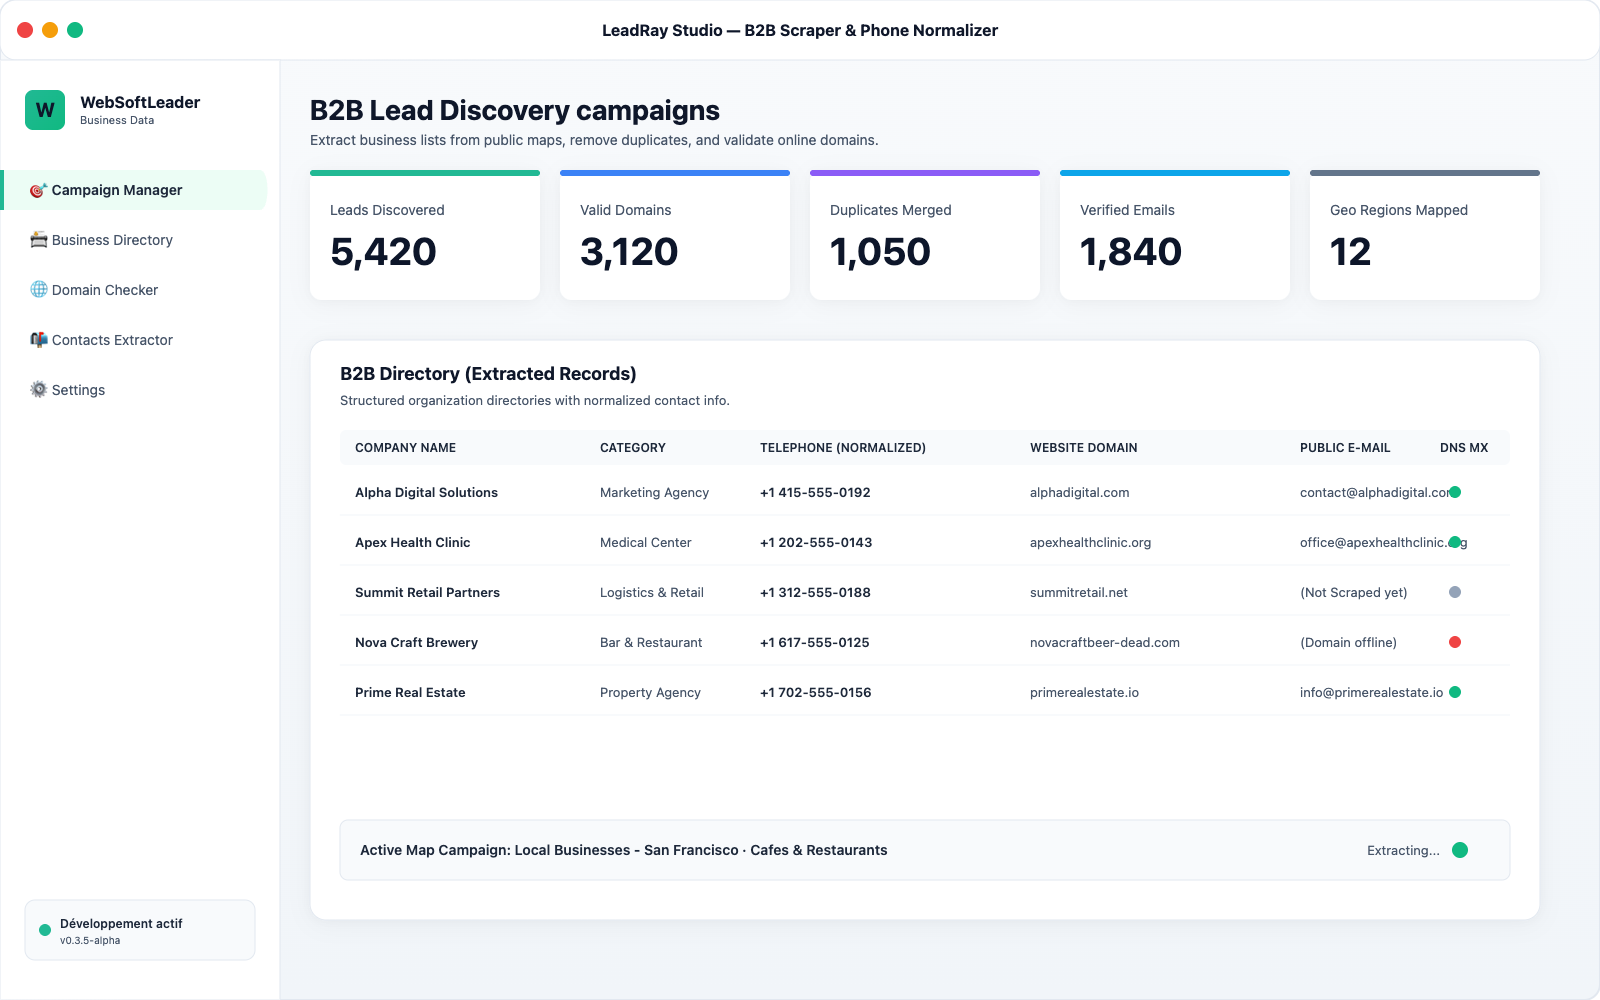Open the primerealestate.io domain
Viewport: 1600px width, 1000px height.
pyautogui.click(x=1084, y=692)
